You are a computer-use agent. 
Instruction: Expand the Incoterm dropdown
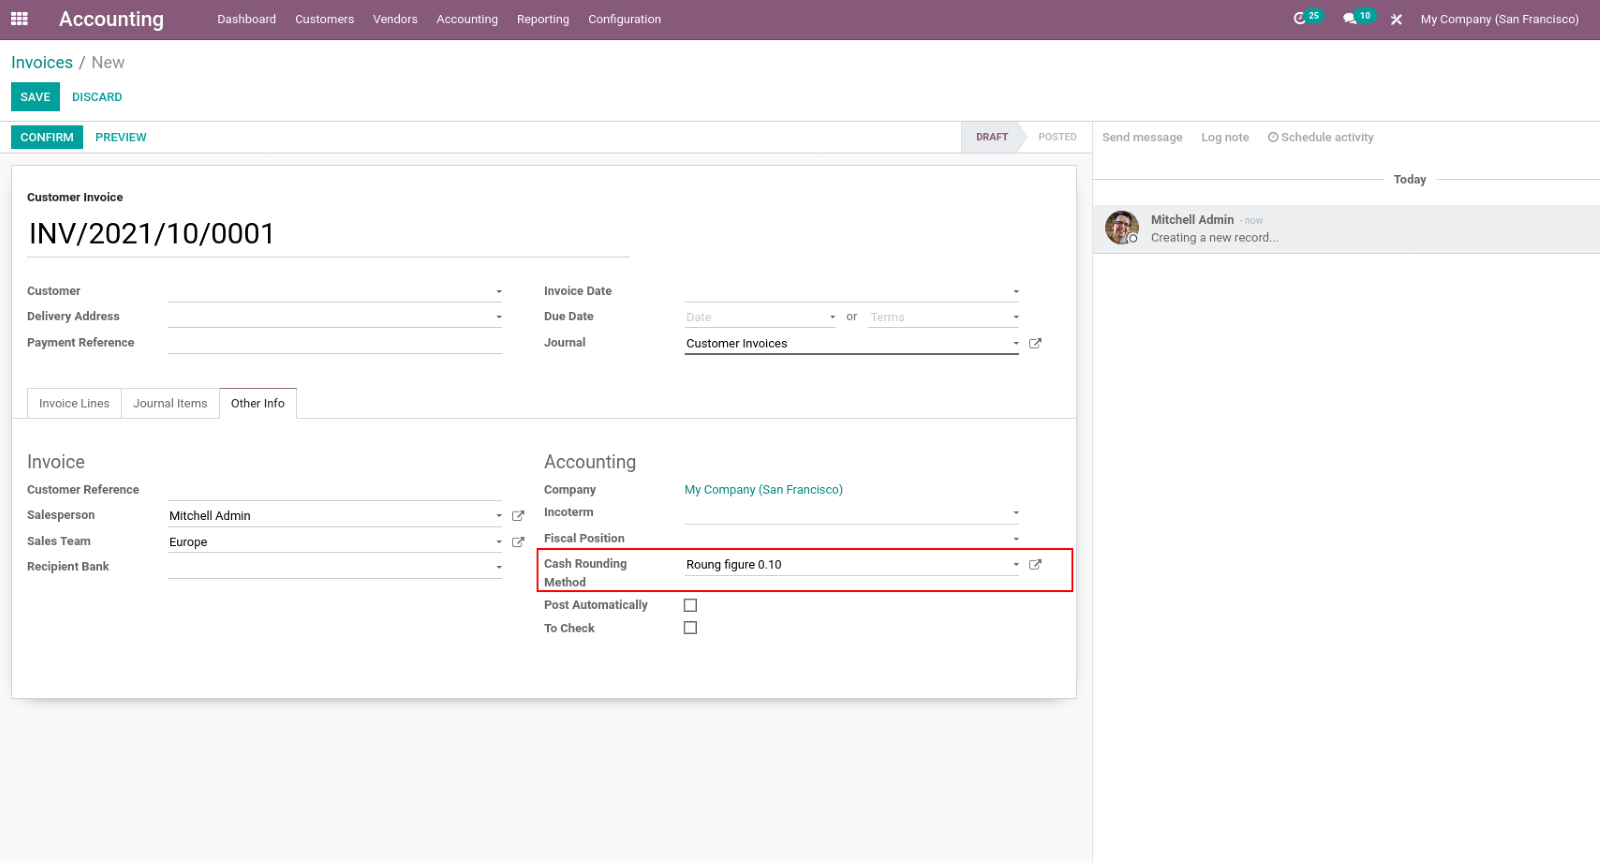pyautogui.click(x=1016, y=513)
